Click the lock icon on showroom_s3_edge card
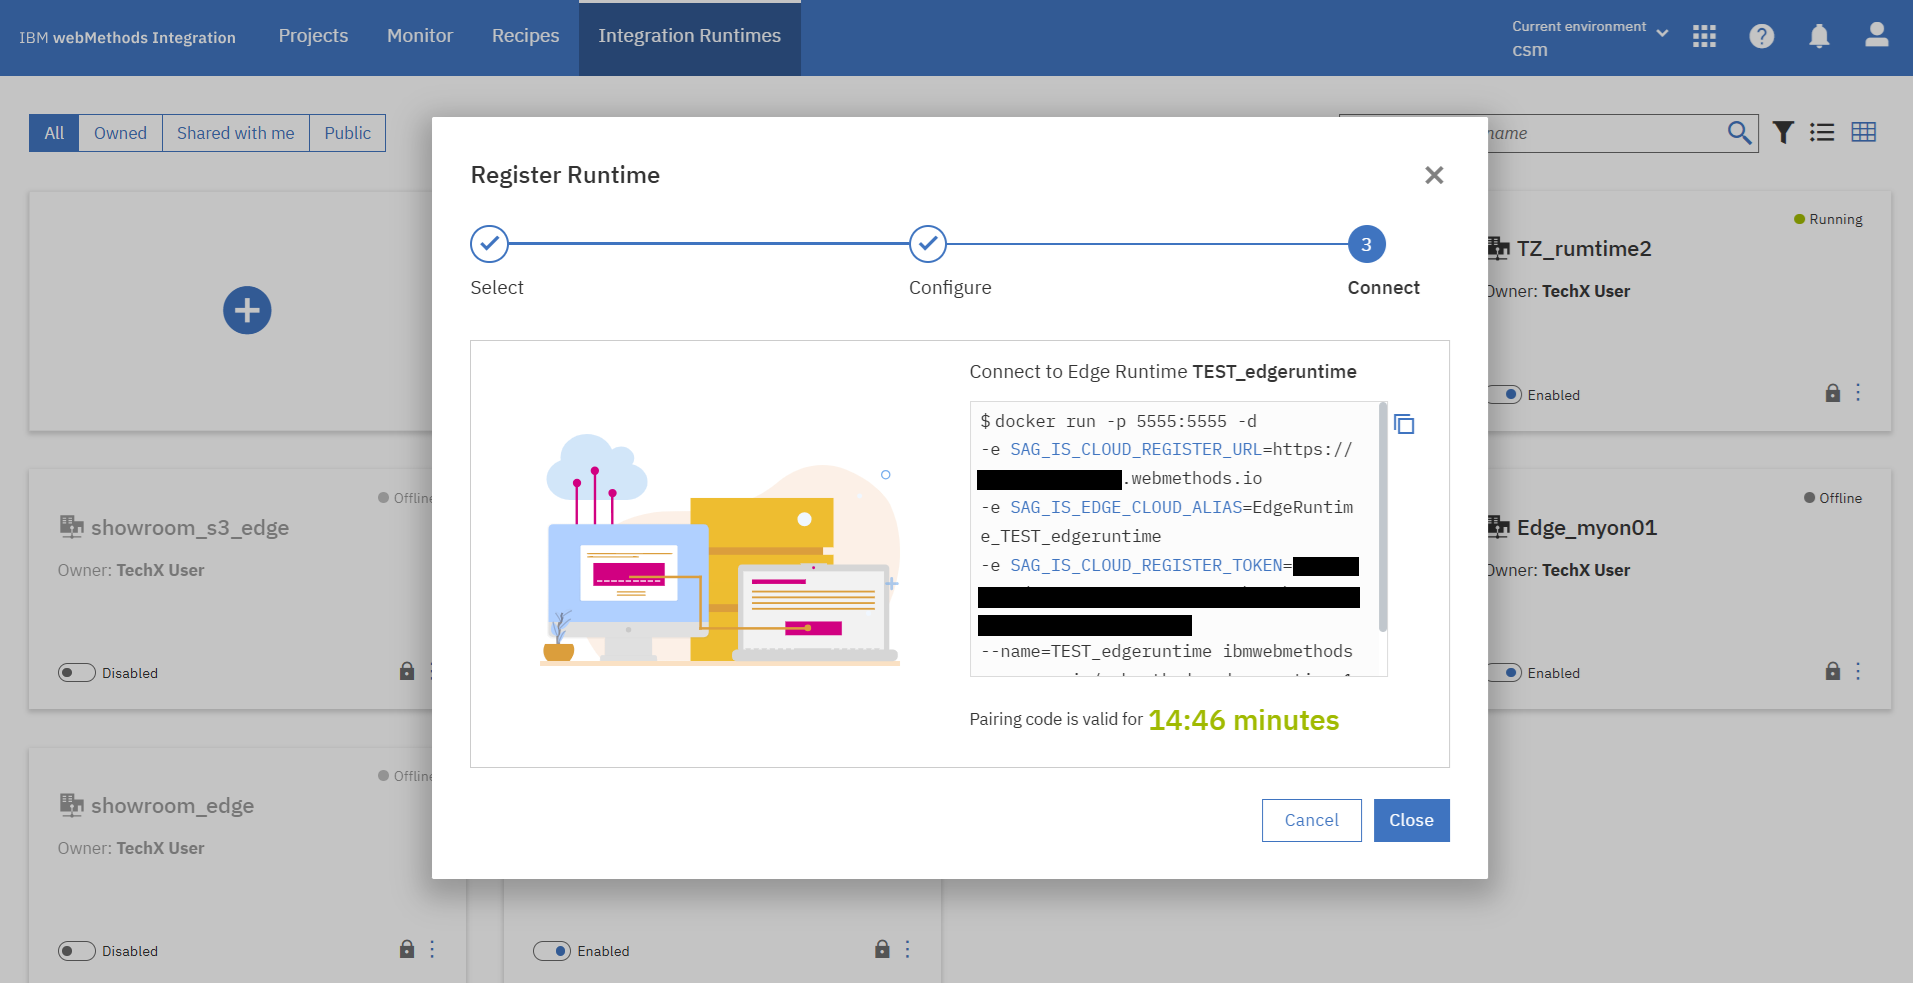Screen dimensions: 1919x983 [407, 671]
